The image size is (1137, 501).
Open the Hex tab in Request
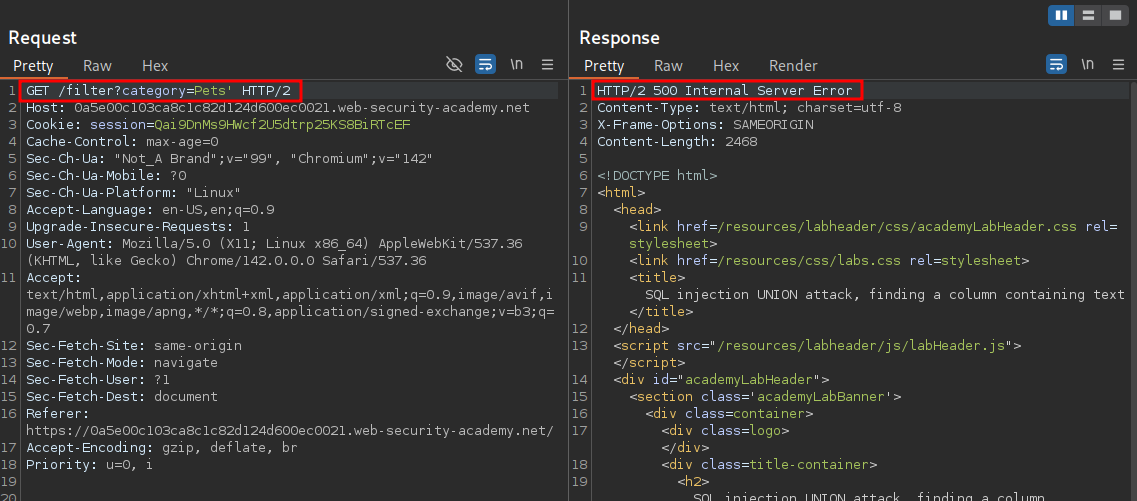[x=155, y=66]
